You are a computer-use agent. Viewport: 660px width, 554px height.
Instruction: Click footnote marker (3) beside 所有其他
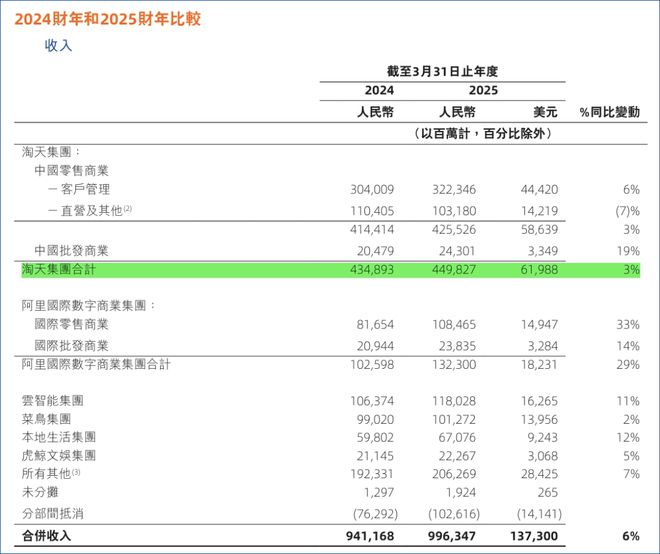[x=76, y=472]
